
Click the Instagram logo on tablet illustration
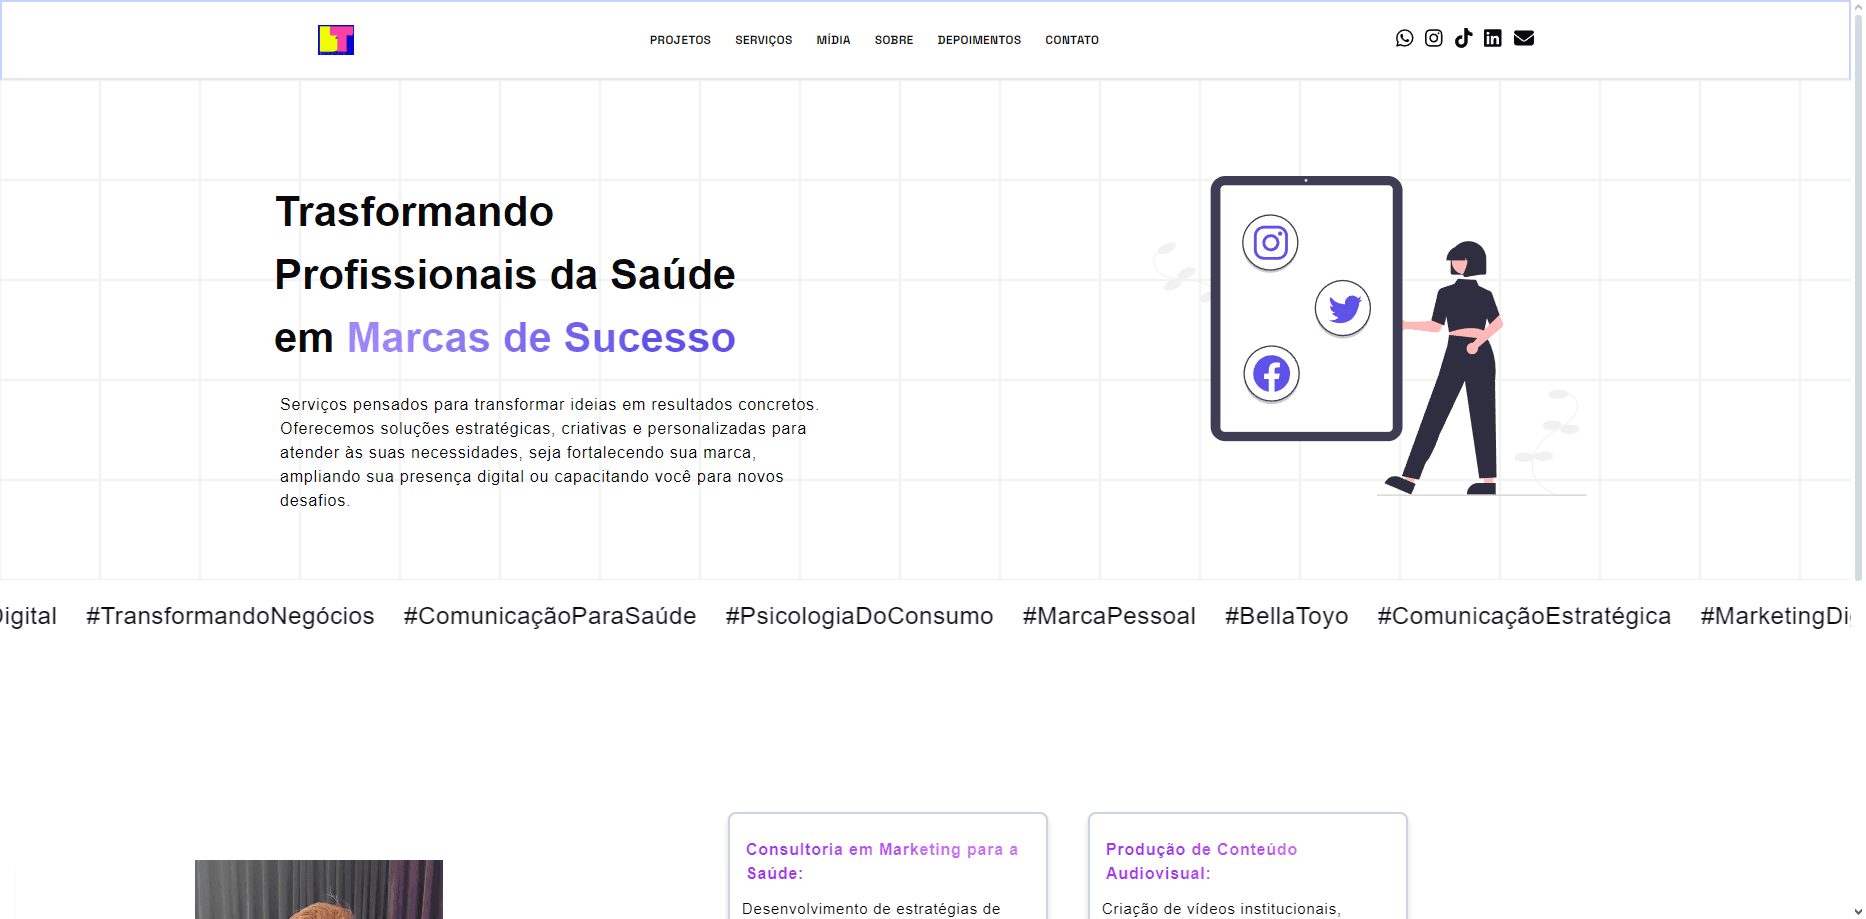[x=1270, y=243]
